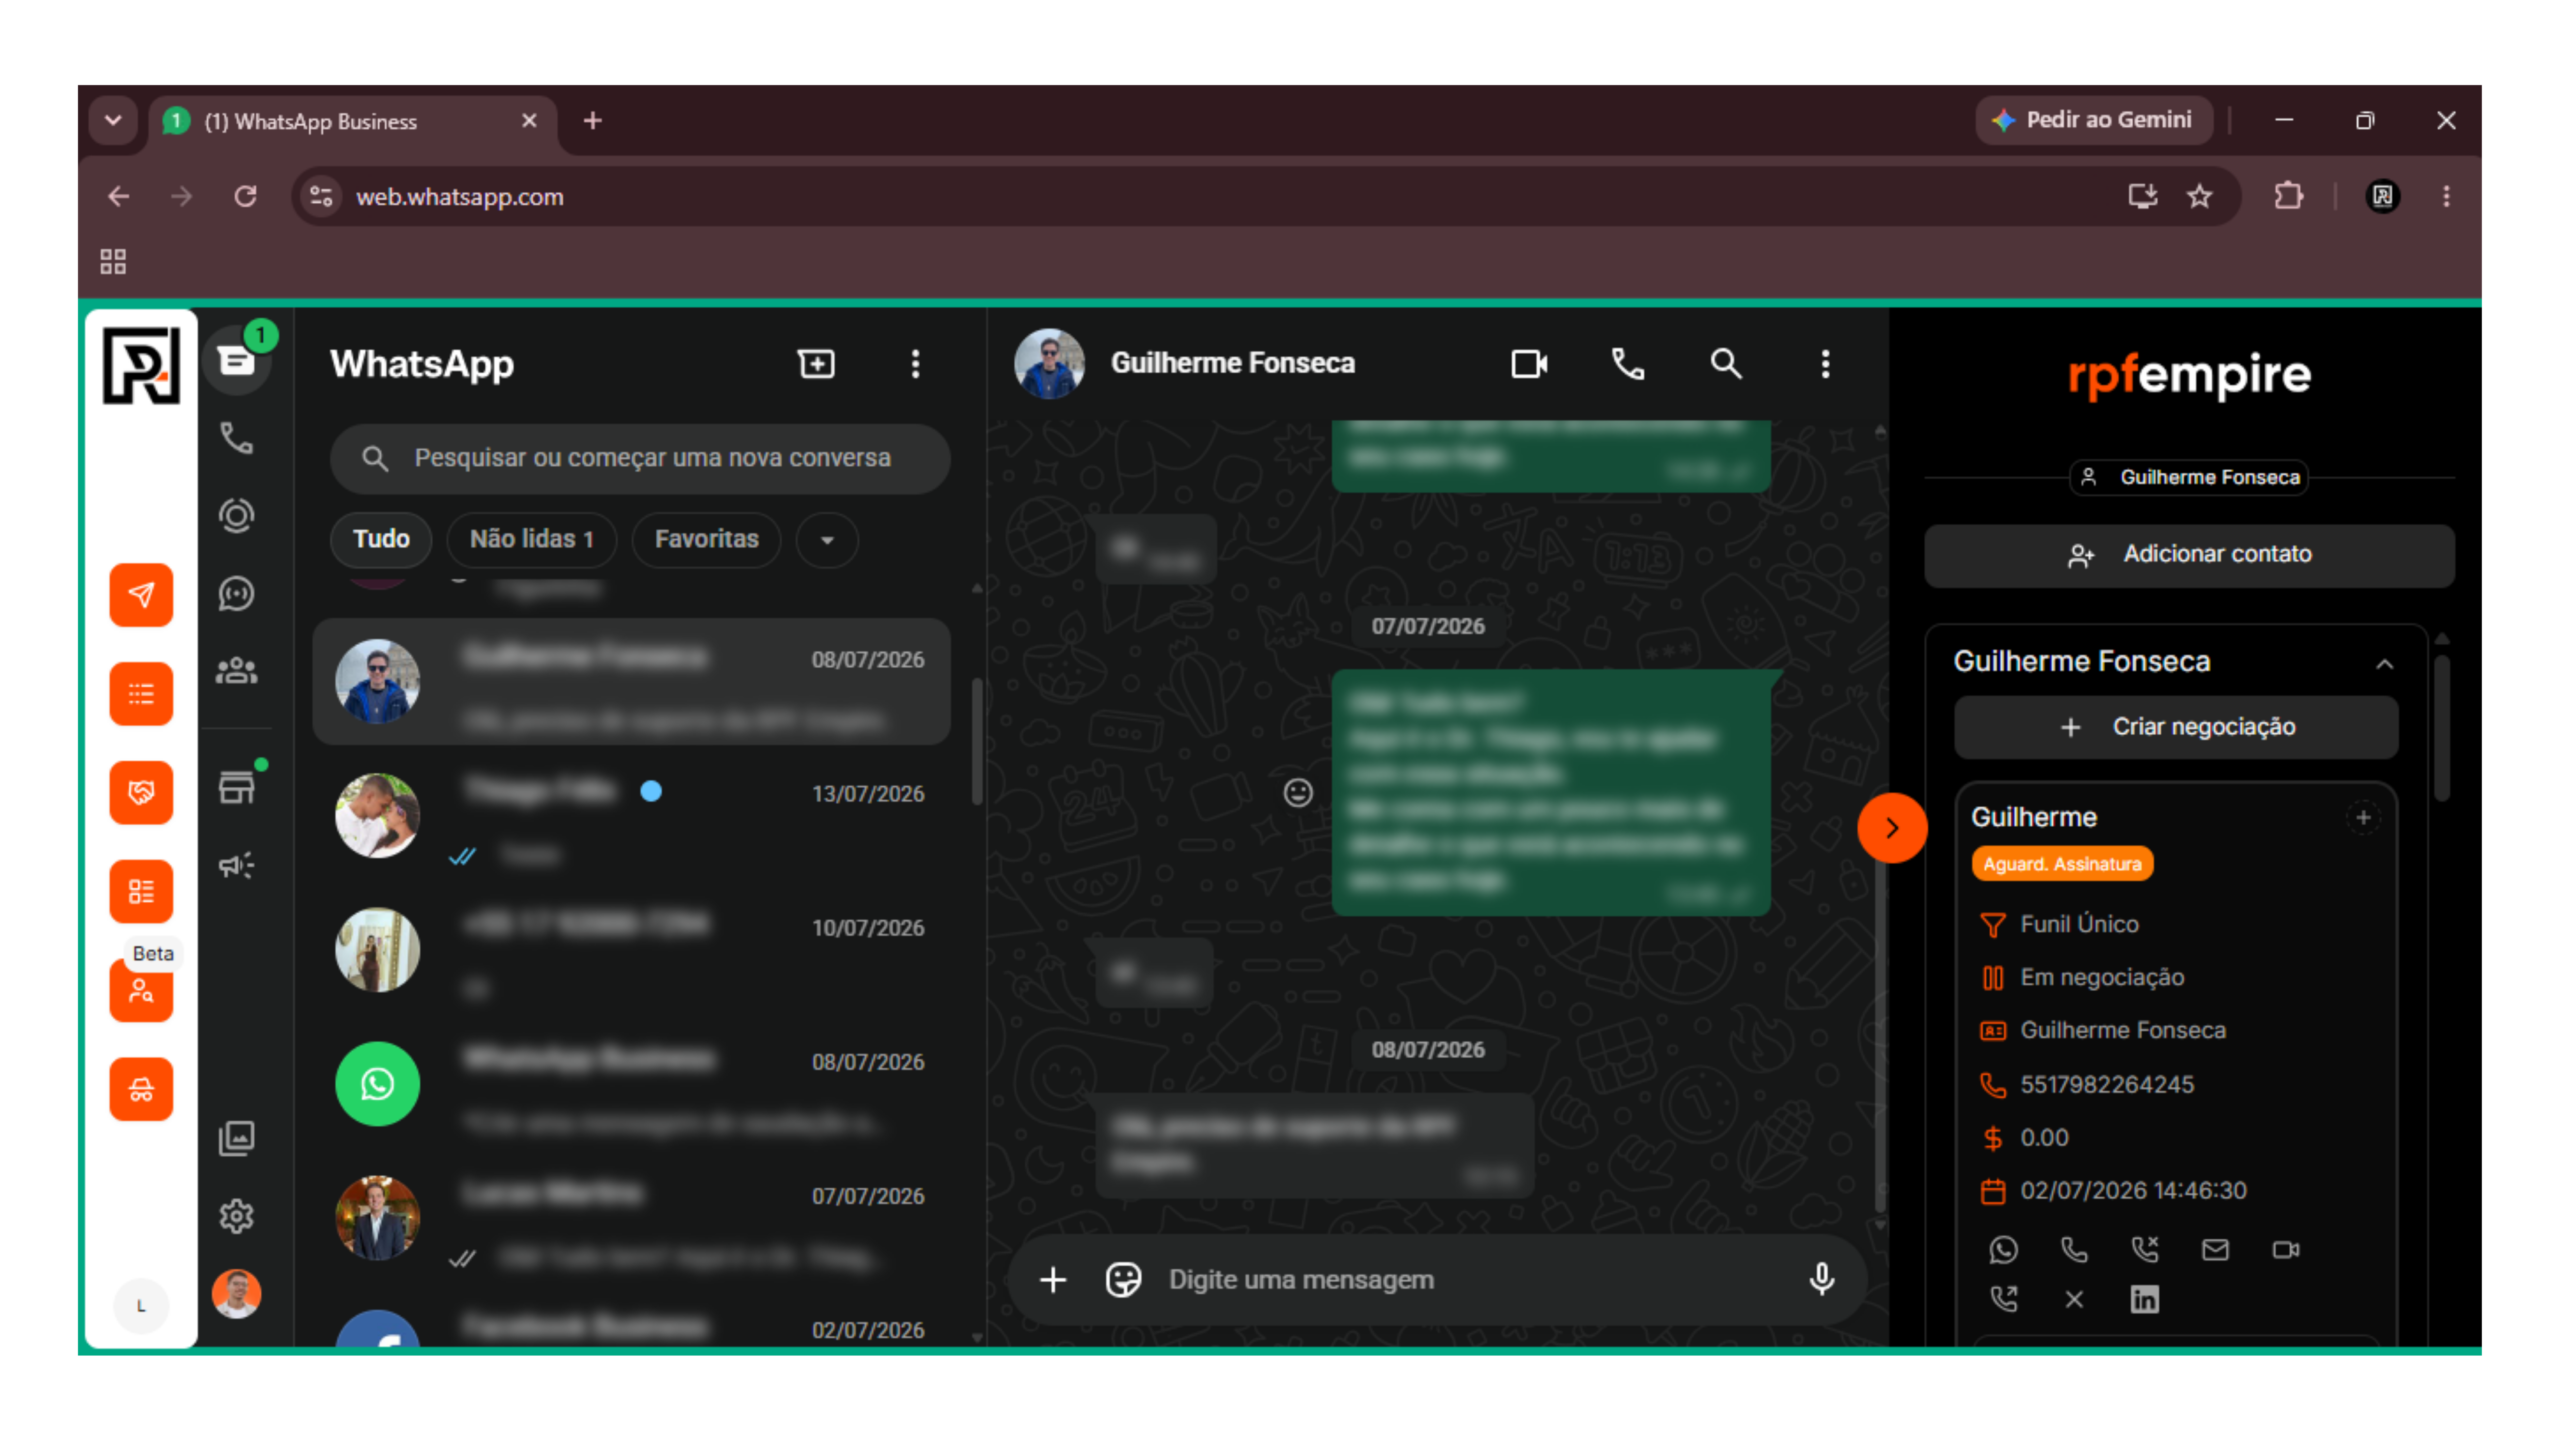This screenshot has height=1440, width=2560.
Task: Open the Status rings icon
Action: click(x=237, y=516)
